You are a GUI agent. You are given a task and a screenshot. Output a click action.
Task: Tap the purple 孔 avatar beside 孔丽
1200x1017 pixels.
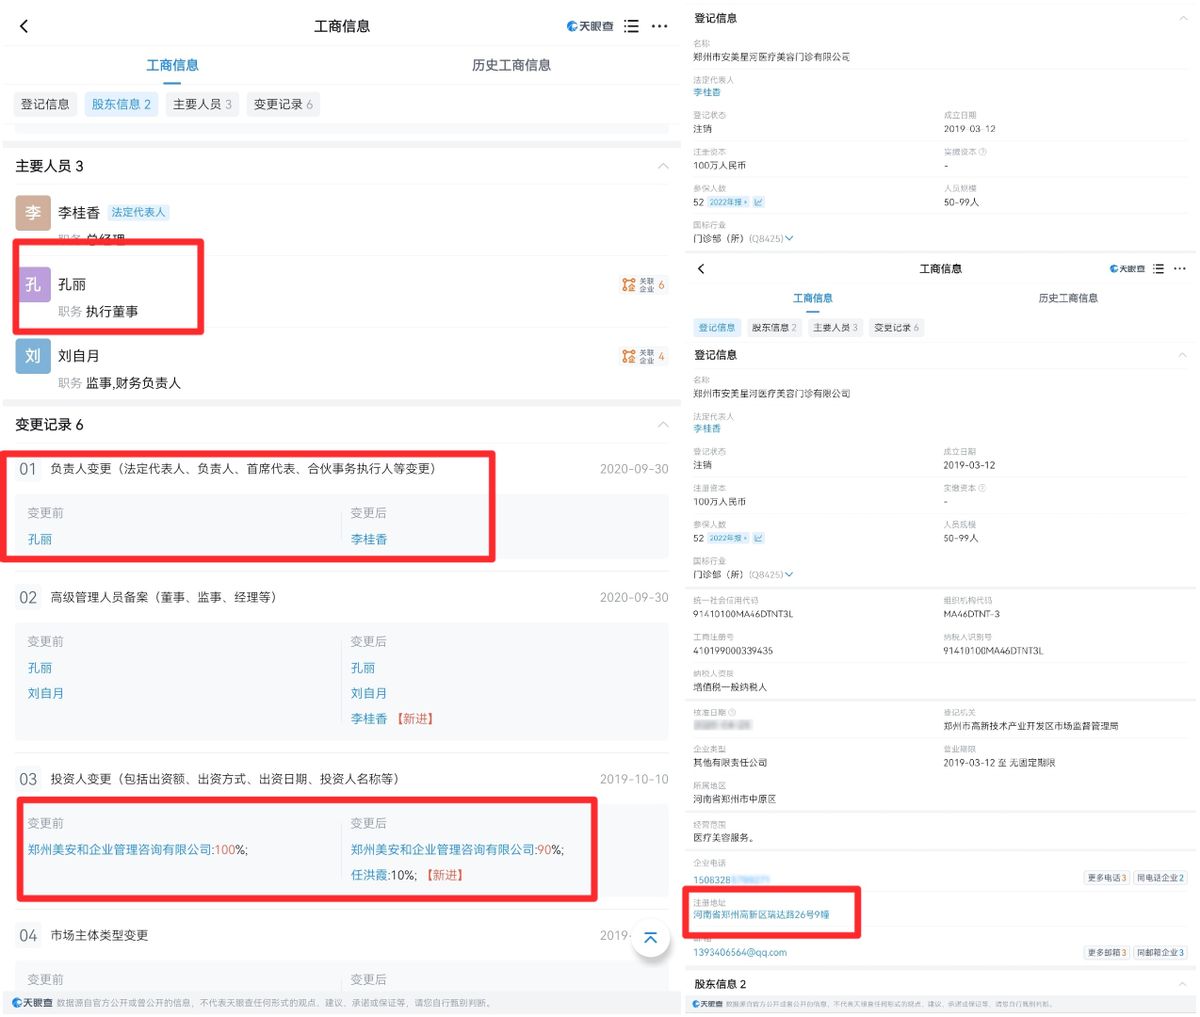tap(33, 285)
